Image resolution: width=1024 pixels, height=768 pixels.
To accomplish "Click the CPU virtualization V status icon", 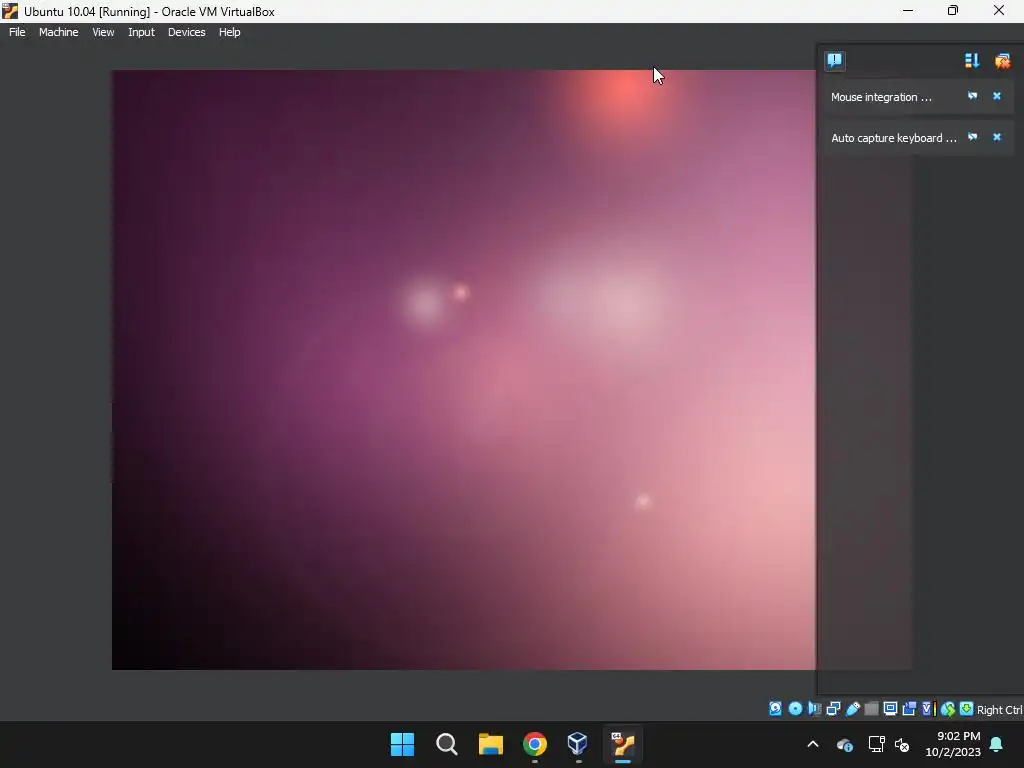I will (928, 709).
